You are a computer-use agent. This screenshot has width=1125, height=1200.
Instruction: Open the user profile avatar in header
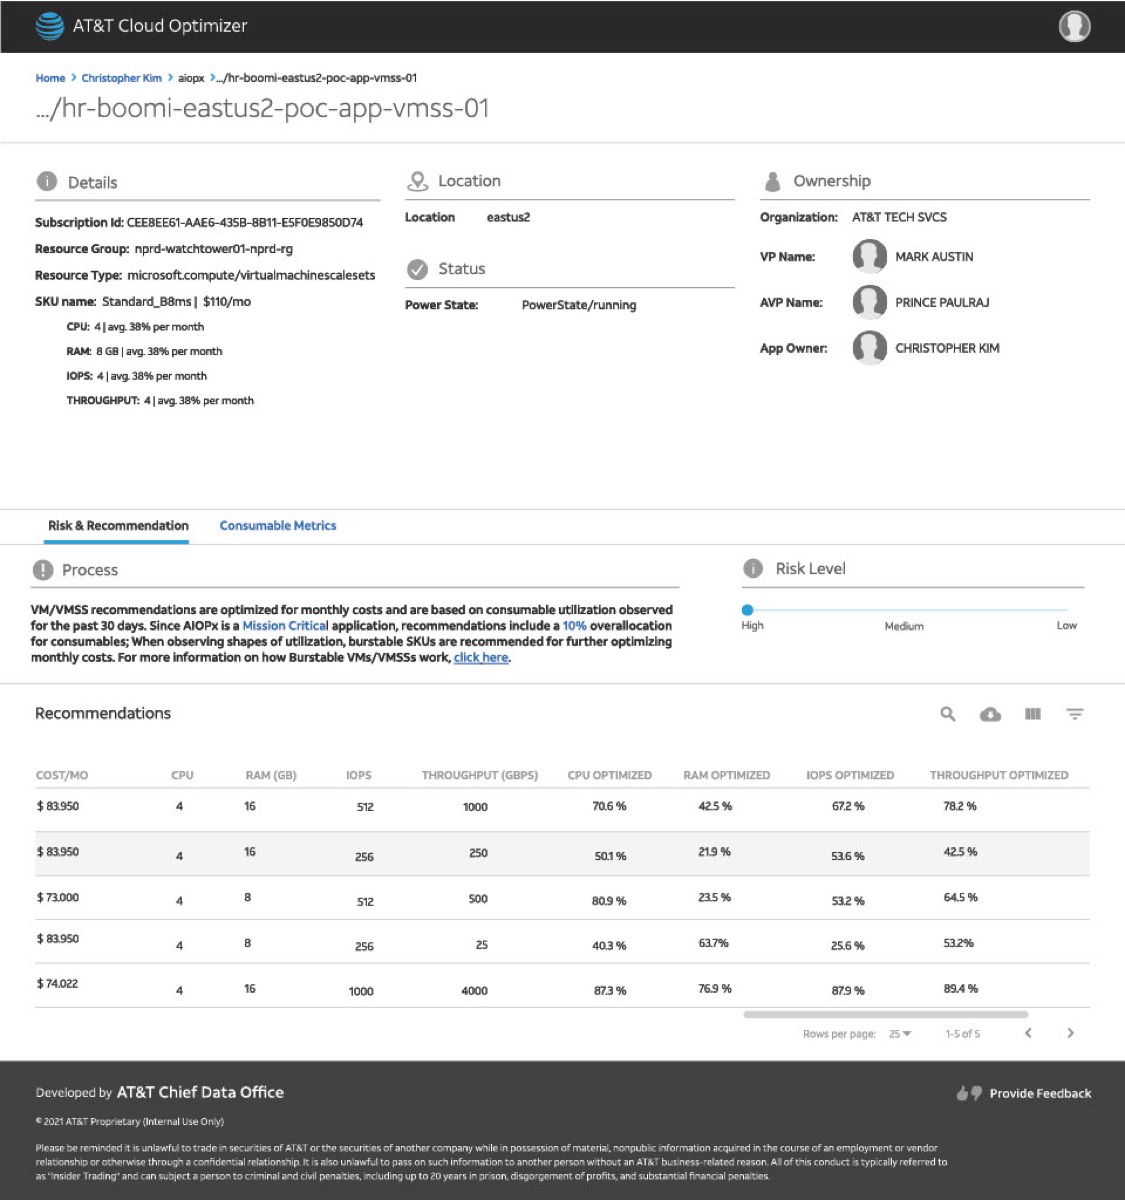click(x=1074, y=26)
